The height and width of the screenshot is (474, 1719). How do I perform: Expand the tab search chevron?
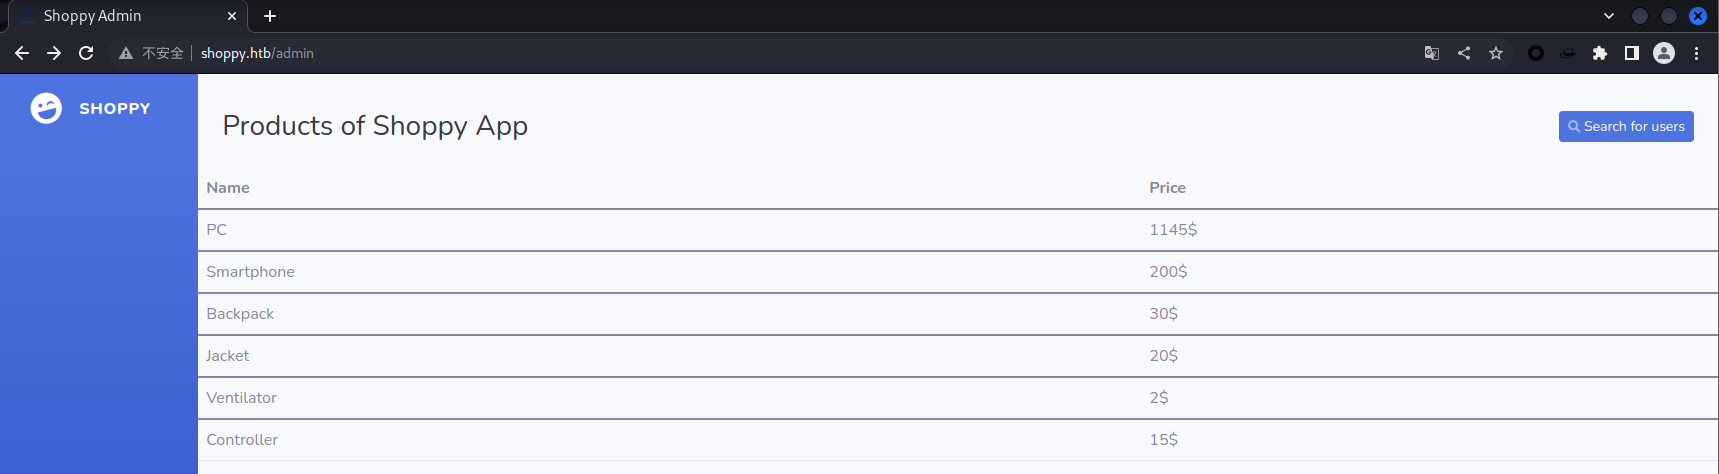[1609, 16]
